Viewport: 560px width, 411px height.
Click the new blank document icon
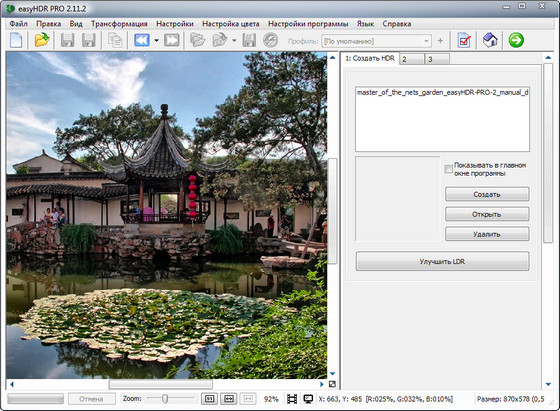pyautogui.click(x=16, y=40)
